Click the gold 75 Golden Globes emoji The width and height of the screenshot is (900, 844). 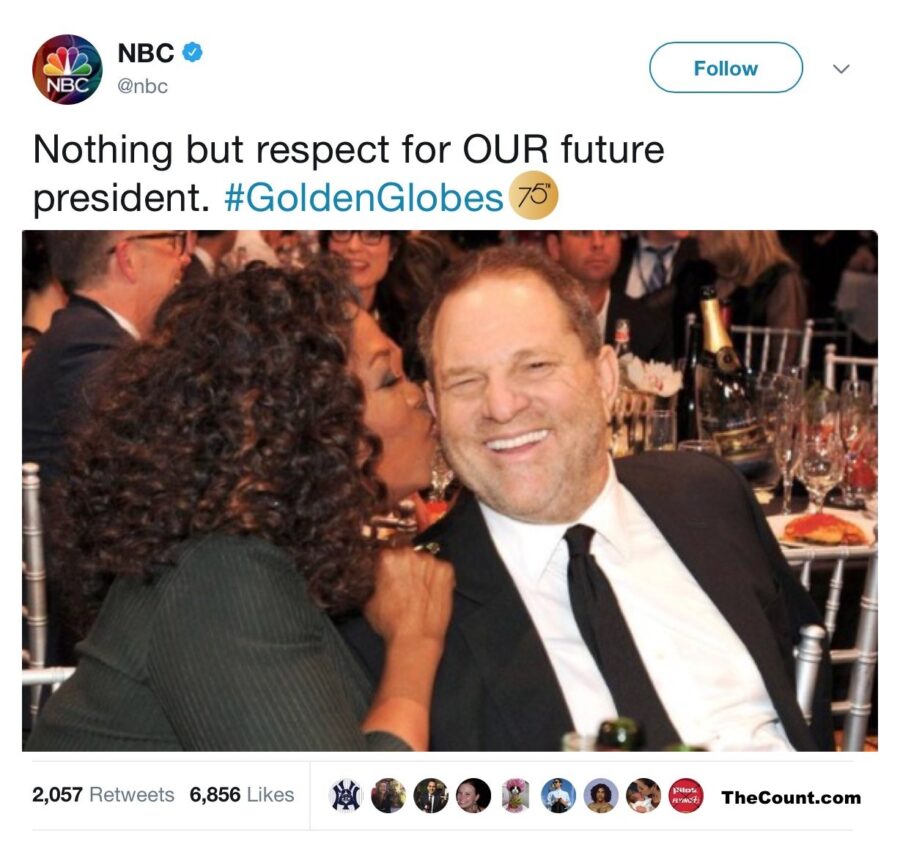533,195
